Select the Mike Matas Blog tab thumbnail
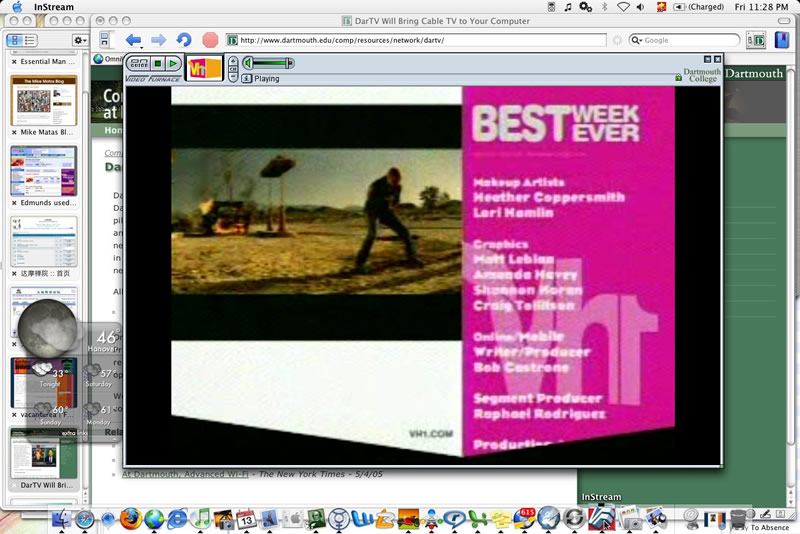 coord(44,100)
